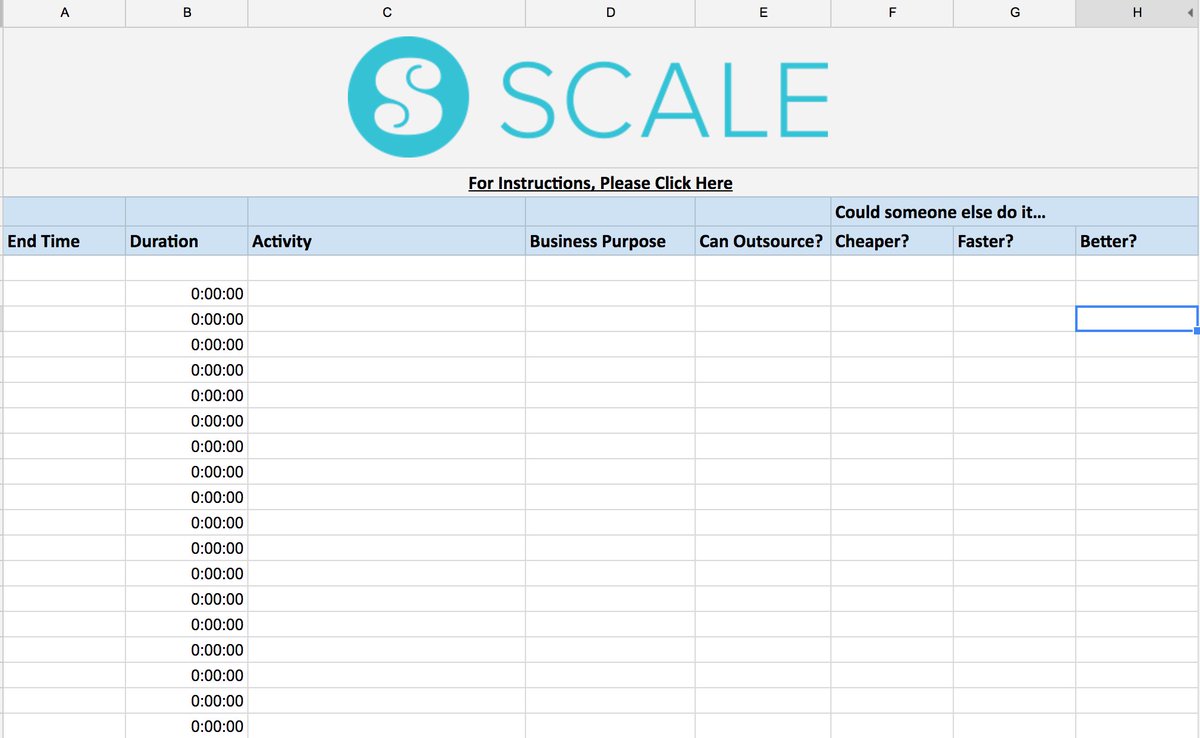
Task: Open the 'For Instructions, Please Click Here' link
Action: [600, 183]
